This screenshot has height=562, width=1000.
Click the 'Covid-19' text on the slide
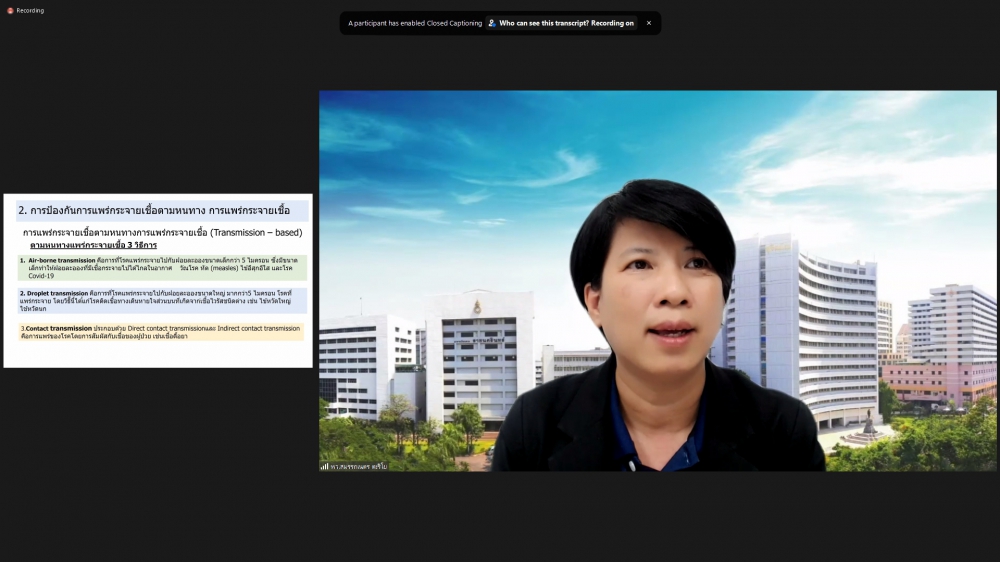click(x=41, y=276)
